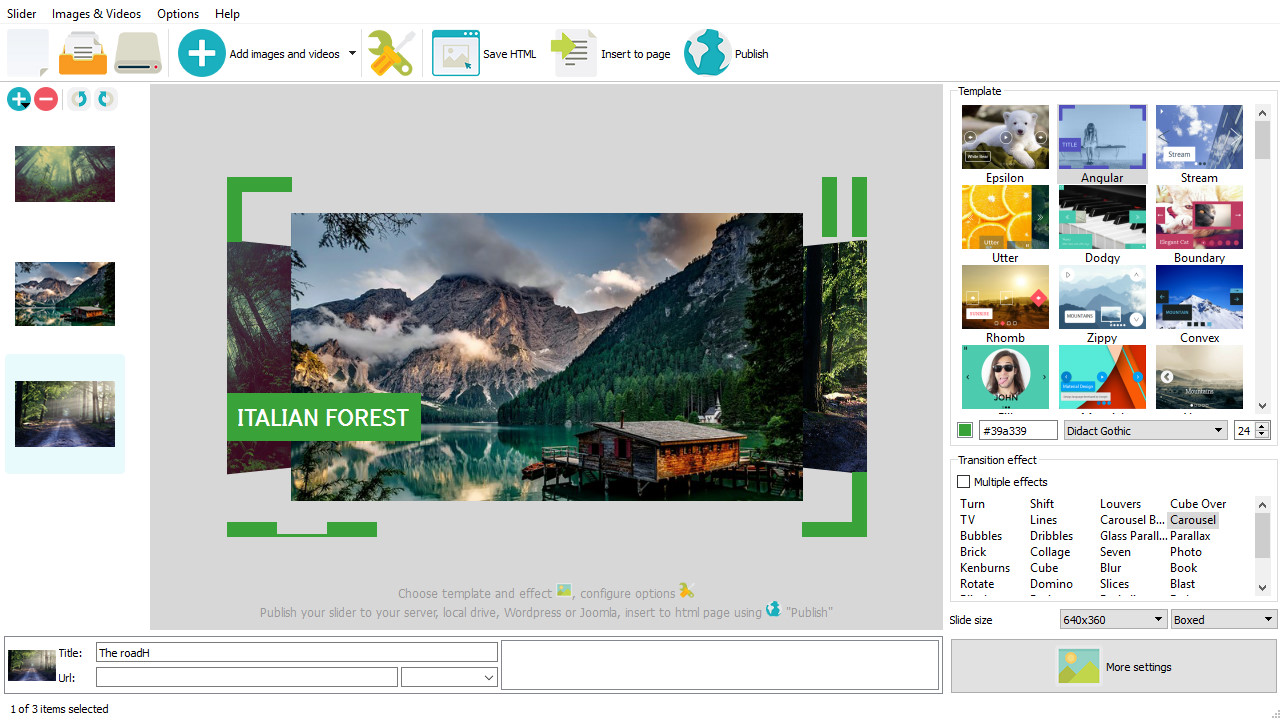Viewport: 1280px width, 720px height.
Task: Click the blue plus Add images icon
Action: point(202,53)
